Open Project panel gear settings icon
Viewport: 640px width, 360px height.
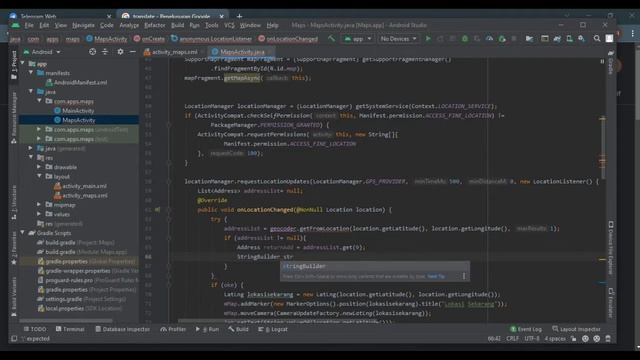coord(120,52)
